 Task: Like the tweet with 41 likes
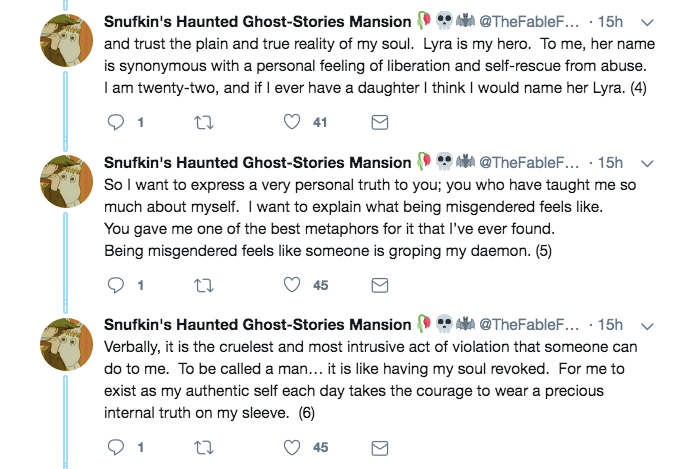pos(292,123)
